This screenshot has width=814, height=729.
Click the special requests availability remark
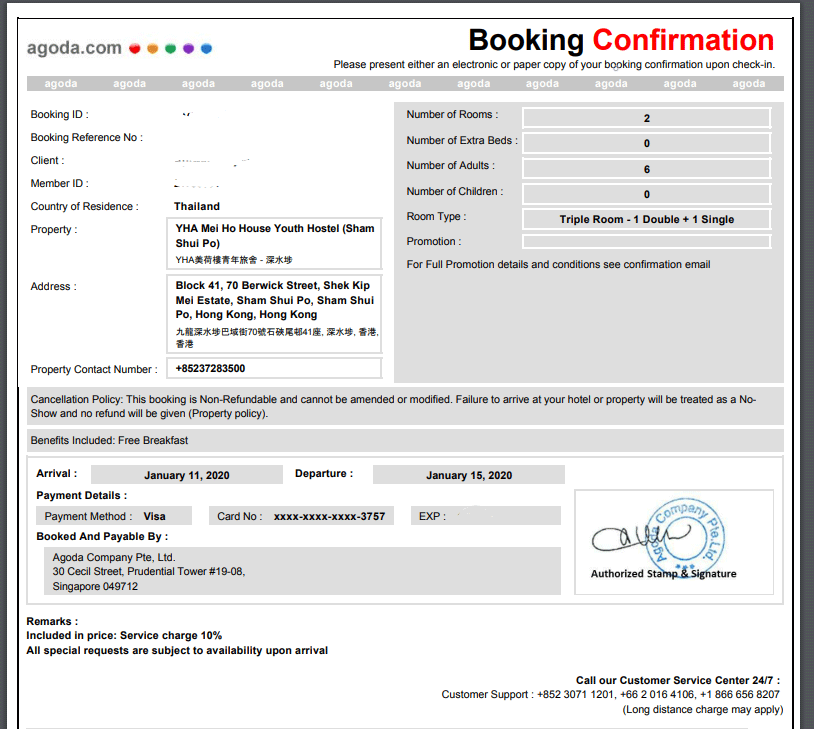[177, 651]
